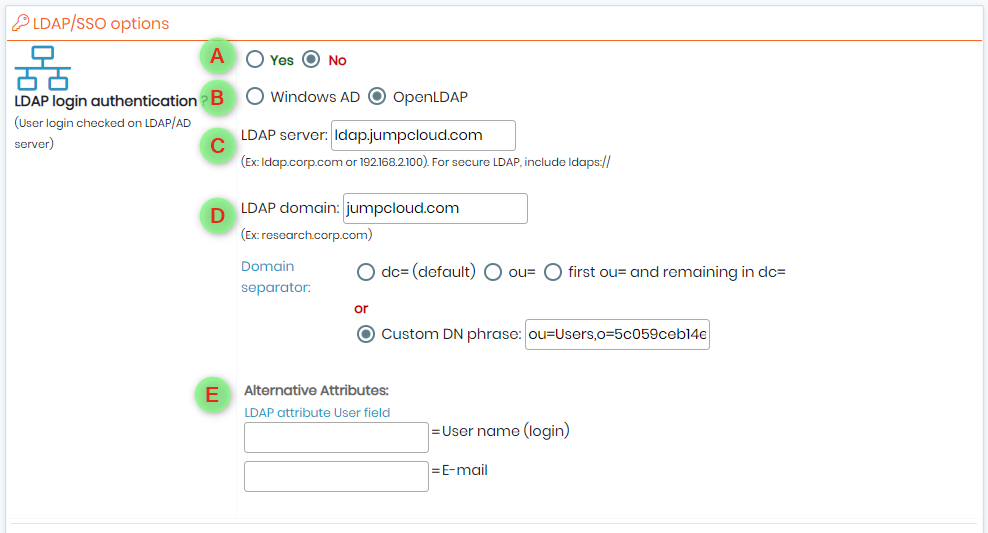
Task: Choose the Windows AD server type
Action: pos(255,96)
